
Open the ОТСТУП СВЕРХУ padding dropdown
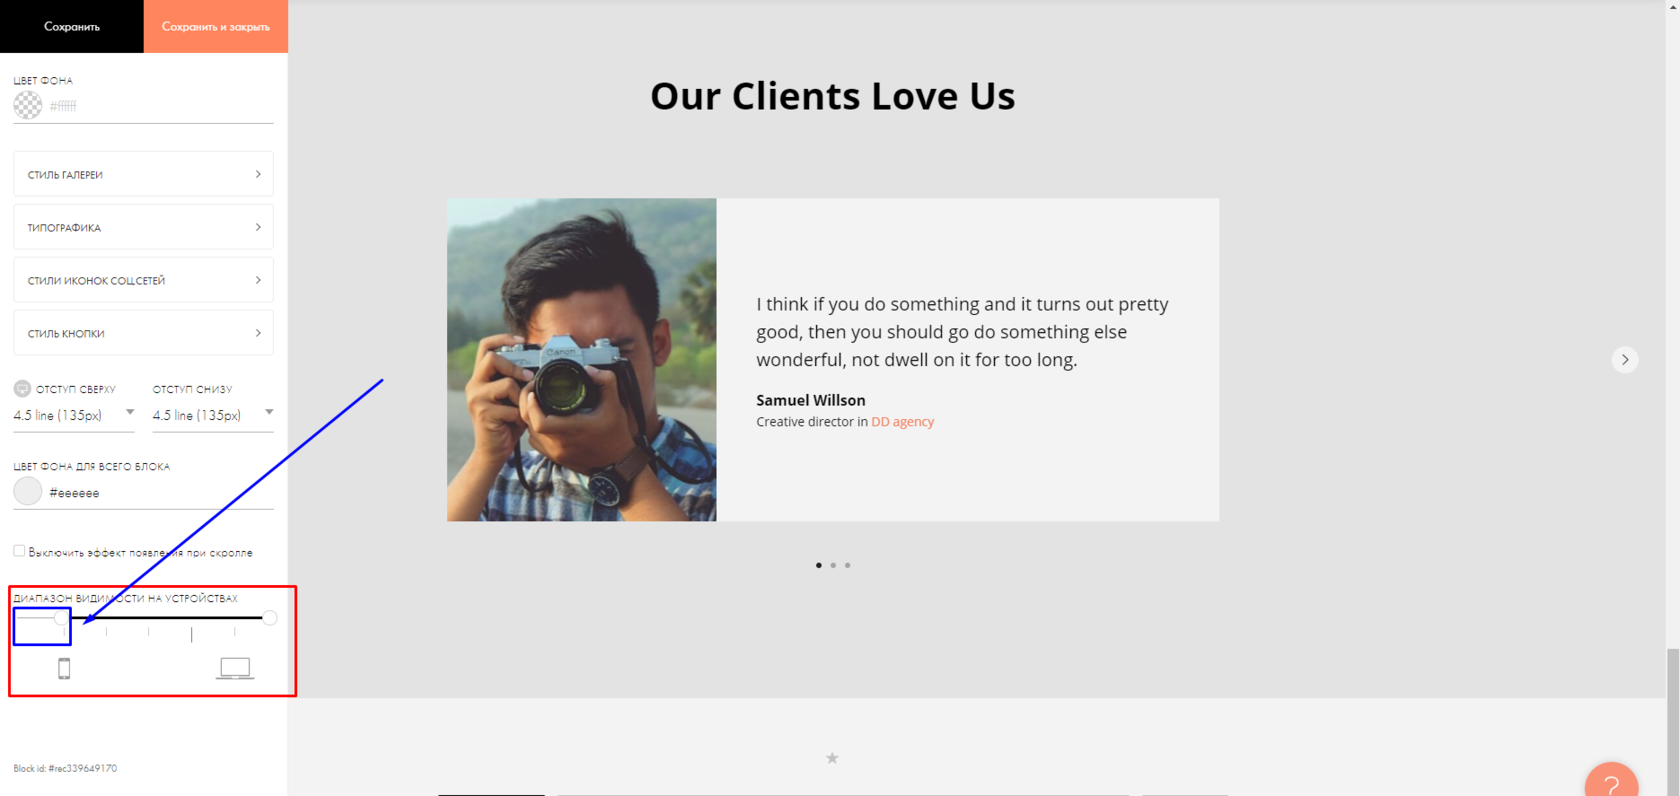(x=74, y=415)
